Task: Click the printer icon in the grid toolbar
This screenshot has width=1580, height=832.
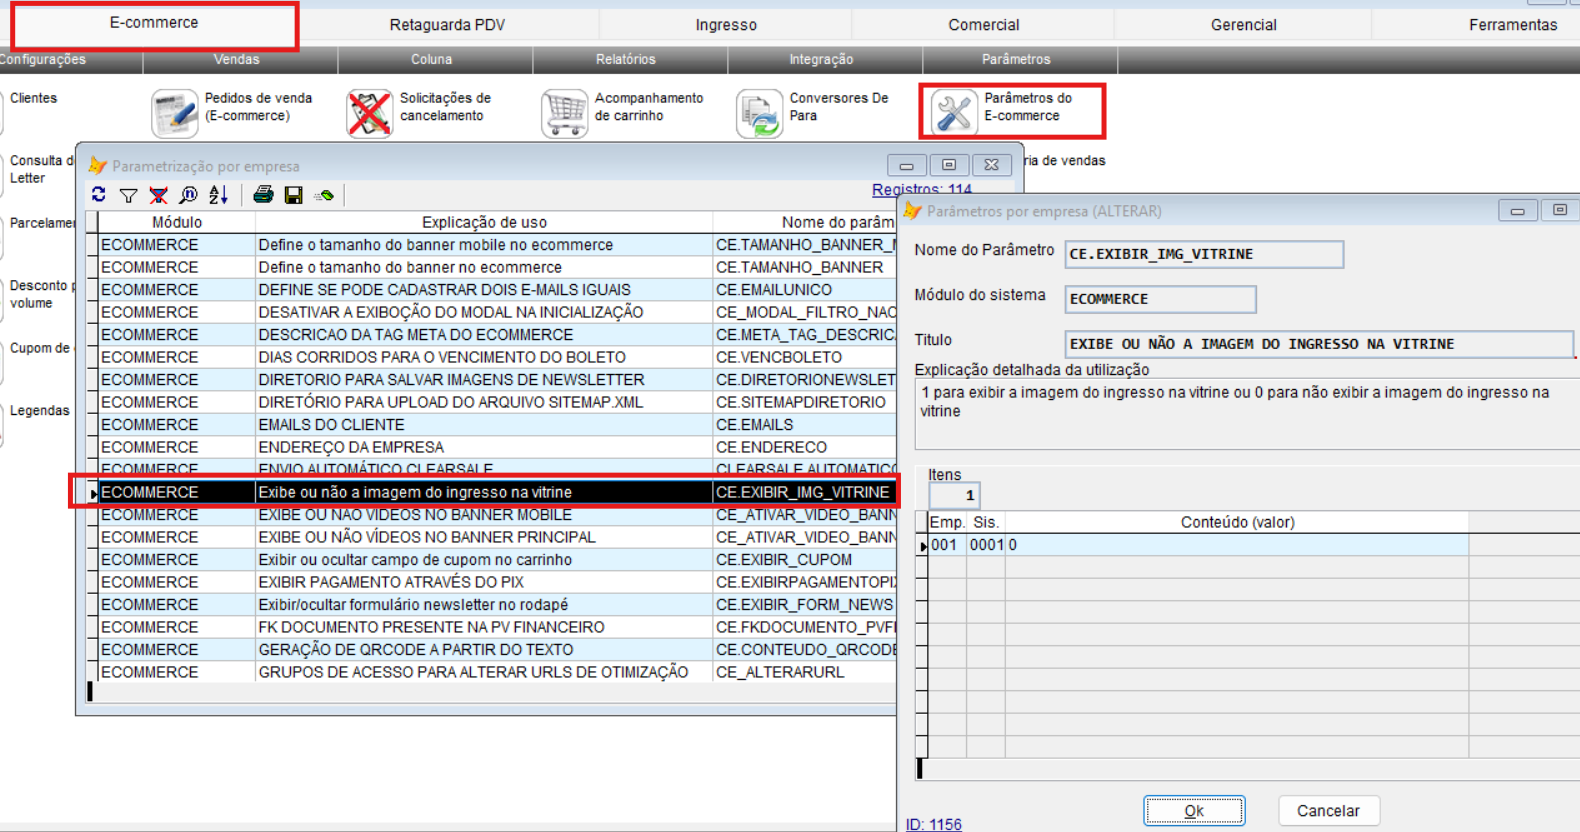Action: pos(263,195)
